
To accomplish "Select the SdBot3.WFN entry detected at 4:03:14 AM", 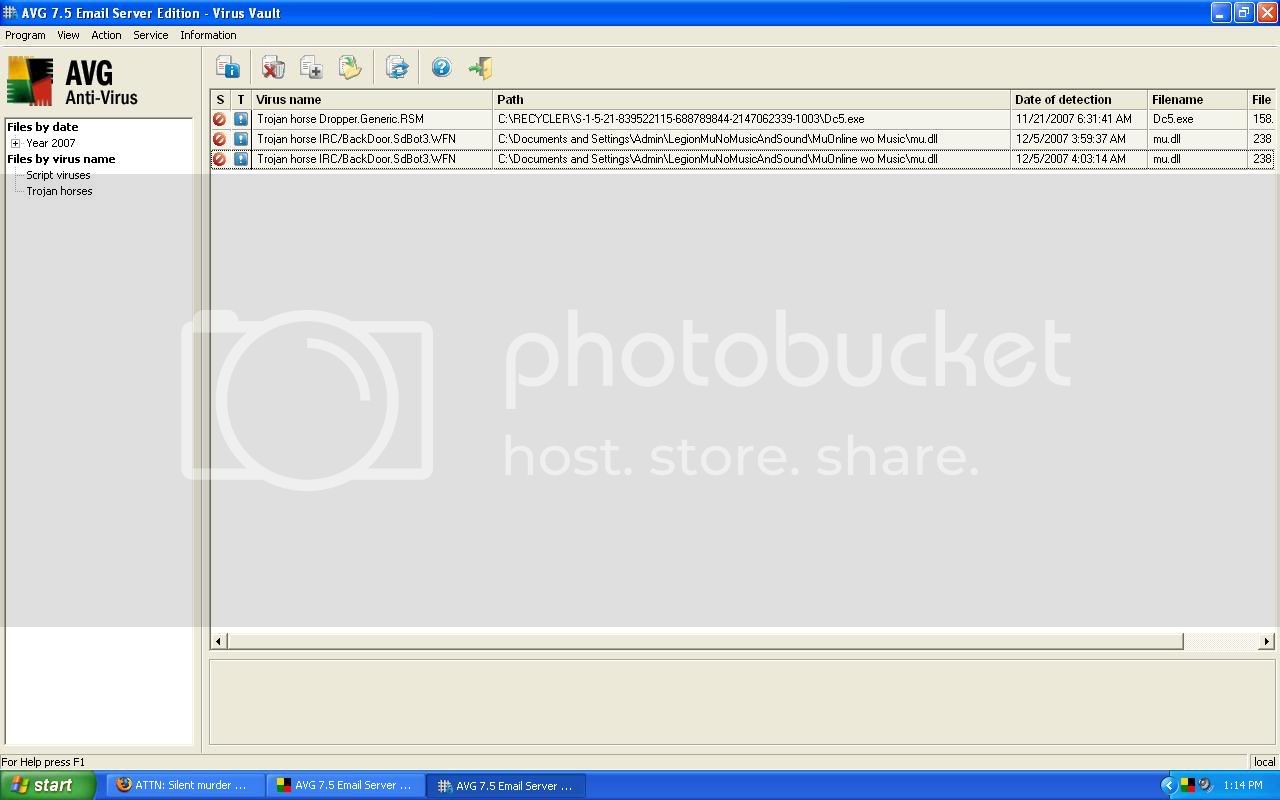I will [356, 159].
